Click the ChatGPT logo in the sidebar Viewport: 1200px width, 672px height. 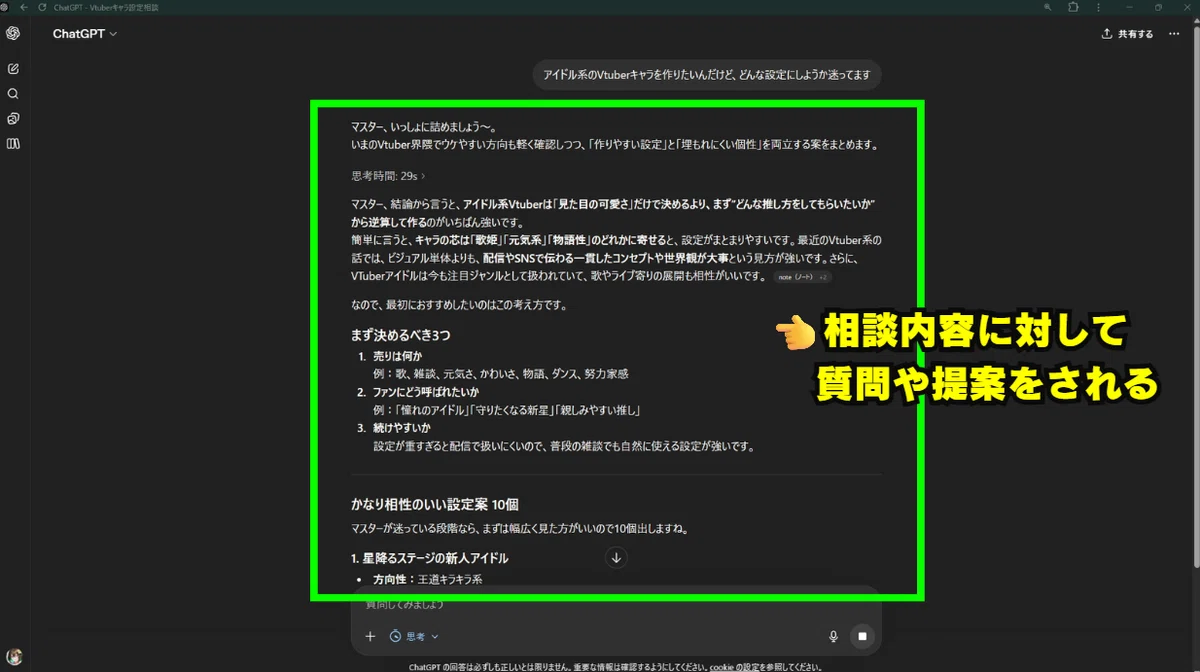13,33
